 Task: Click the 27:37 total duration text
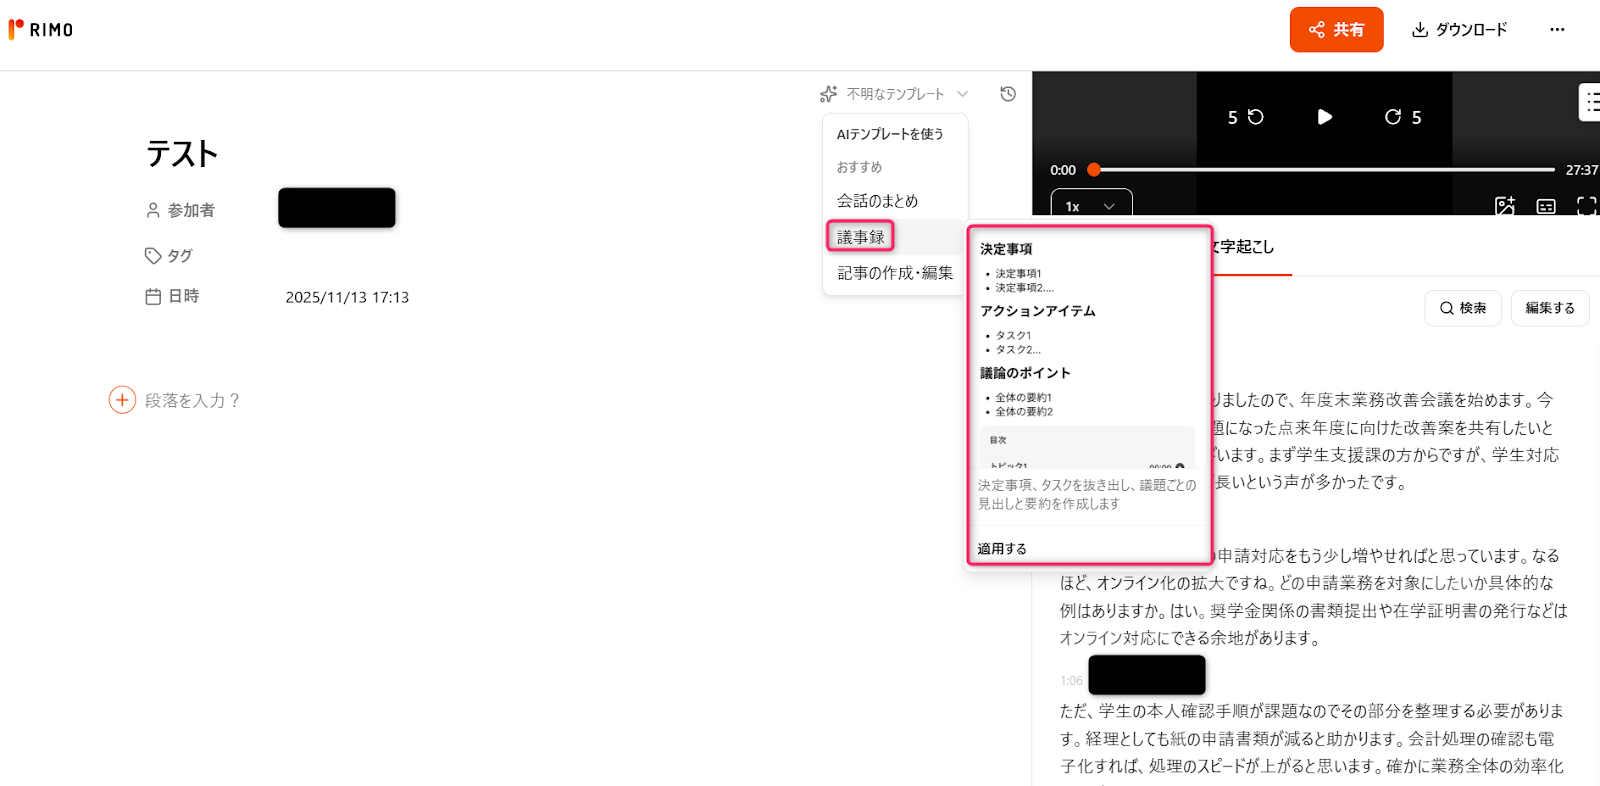click(1582, 170)
